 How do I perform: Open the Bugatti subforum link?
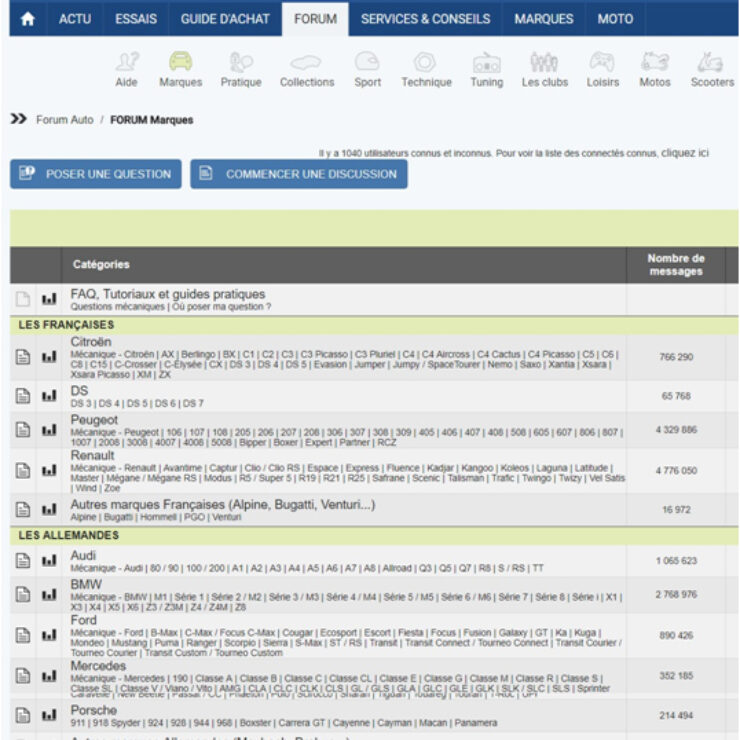point(118,517)
